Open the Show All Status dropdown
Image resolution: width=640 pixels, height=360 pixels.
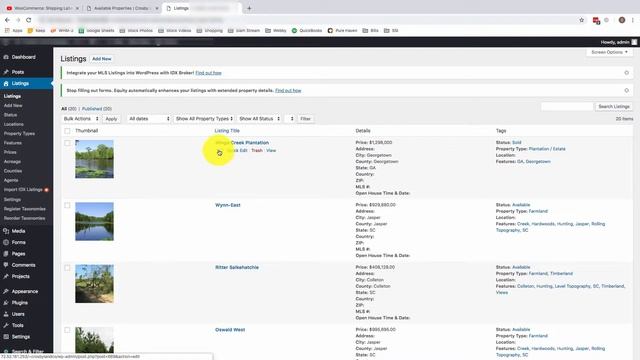click(x=259, y=119)
